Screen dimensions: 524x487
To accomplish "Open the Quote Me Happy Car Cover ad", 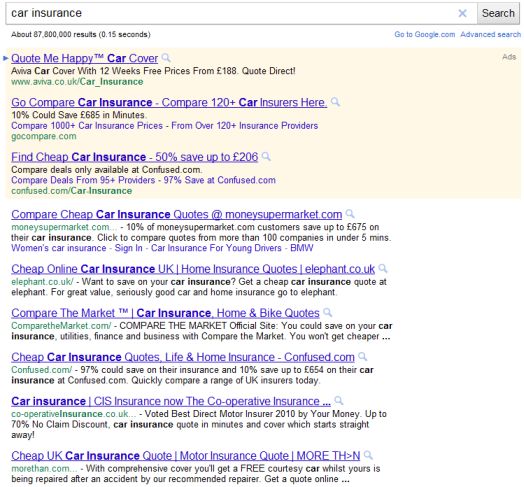I will (85, 58).
